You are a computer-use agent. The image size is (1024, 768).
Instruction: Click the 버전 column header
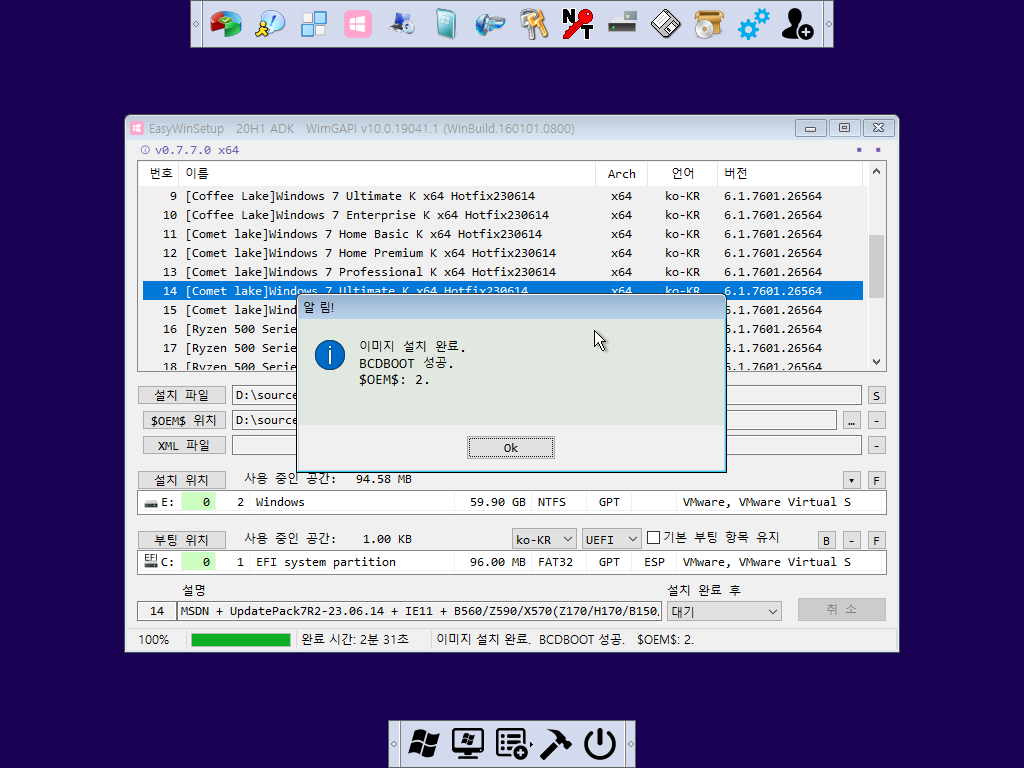click(790, 174)
